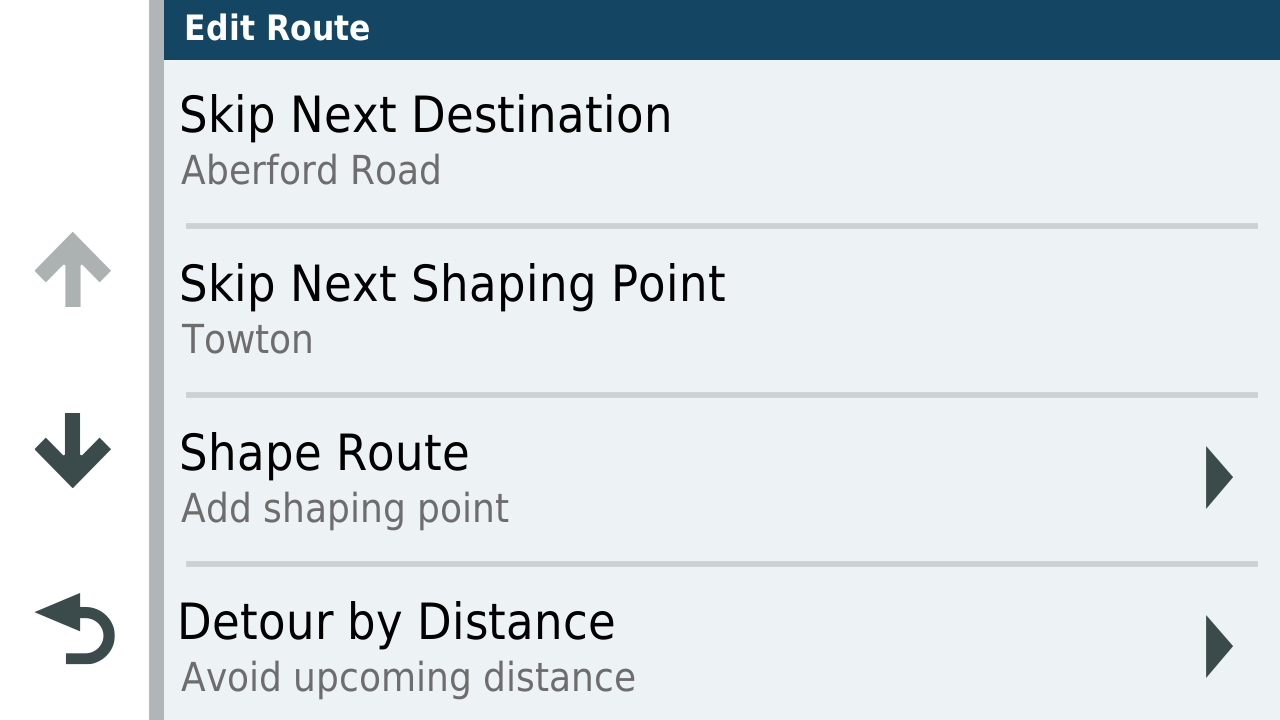Tap the Towton shaping point subtitle
1280x720 pixels.
tap(247, 340)
